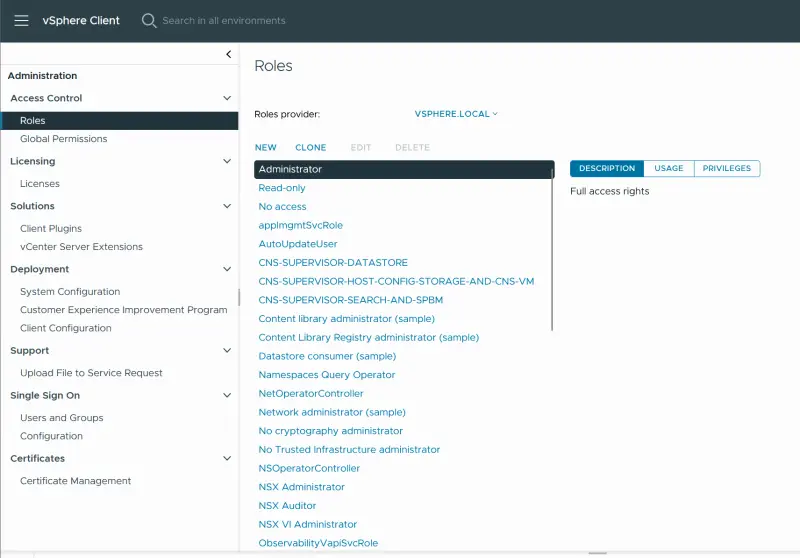Open Global Permissions
The width and height of the screenshot is (800, 558).
63,139
